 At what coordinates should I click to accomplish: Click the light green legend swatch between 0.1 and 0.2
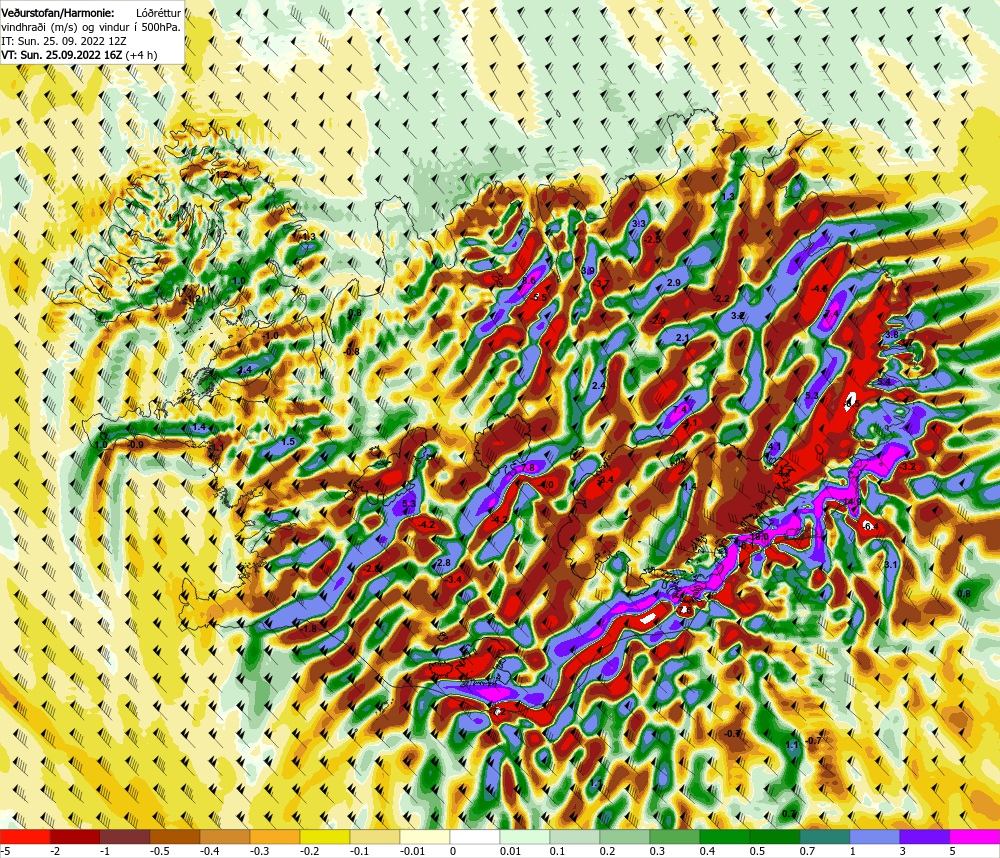click(x=575, y=836)
